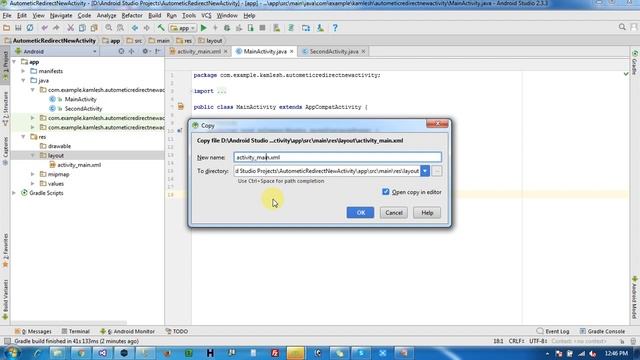Open the SDK Manager toolbar icon

pos(320,28)
